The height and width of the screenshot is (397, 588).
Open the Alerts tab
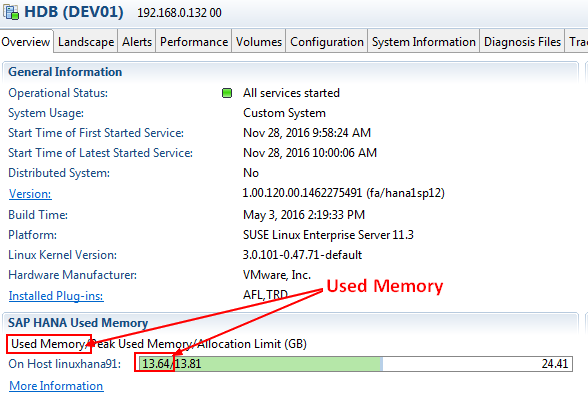(137, 42)
